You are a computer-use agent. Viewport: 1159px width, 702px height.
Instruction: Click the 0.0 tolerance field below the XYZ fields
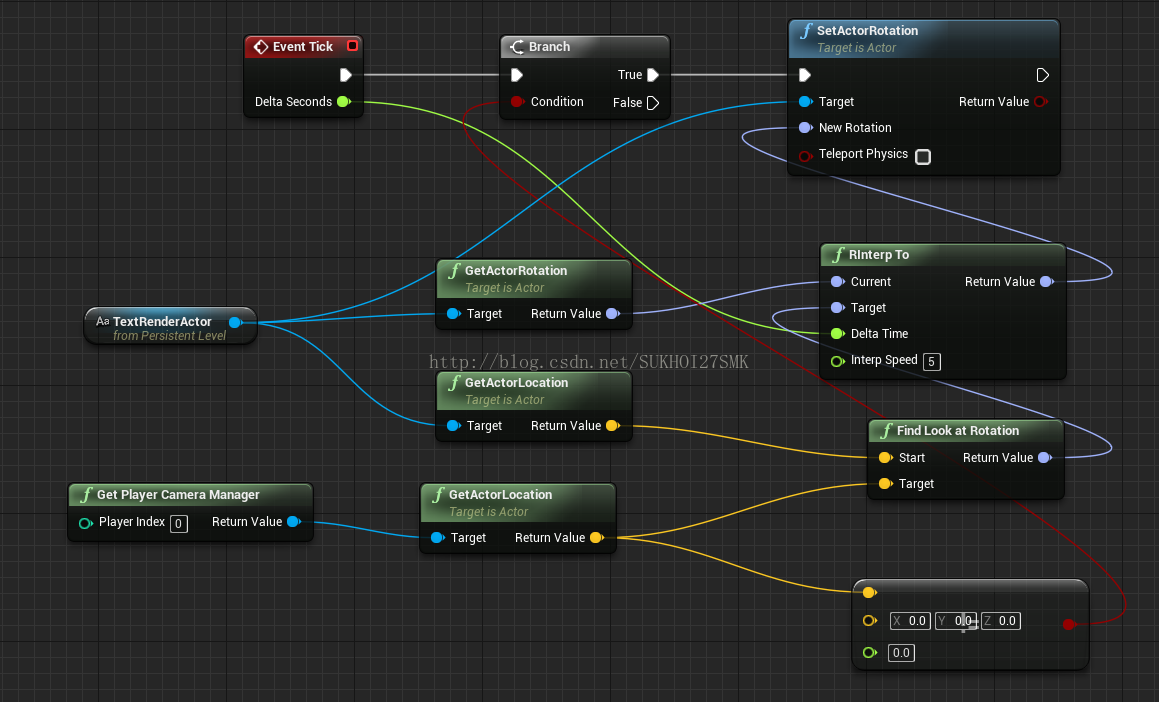[x=901, y=652]
